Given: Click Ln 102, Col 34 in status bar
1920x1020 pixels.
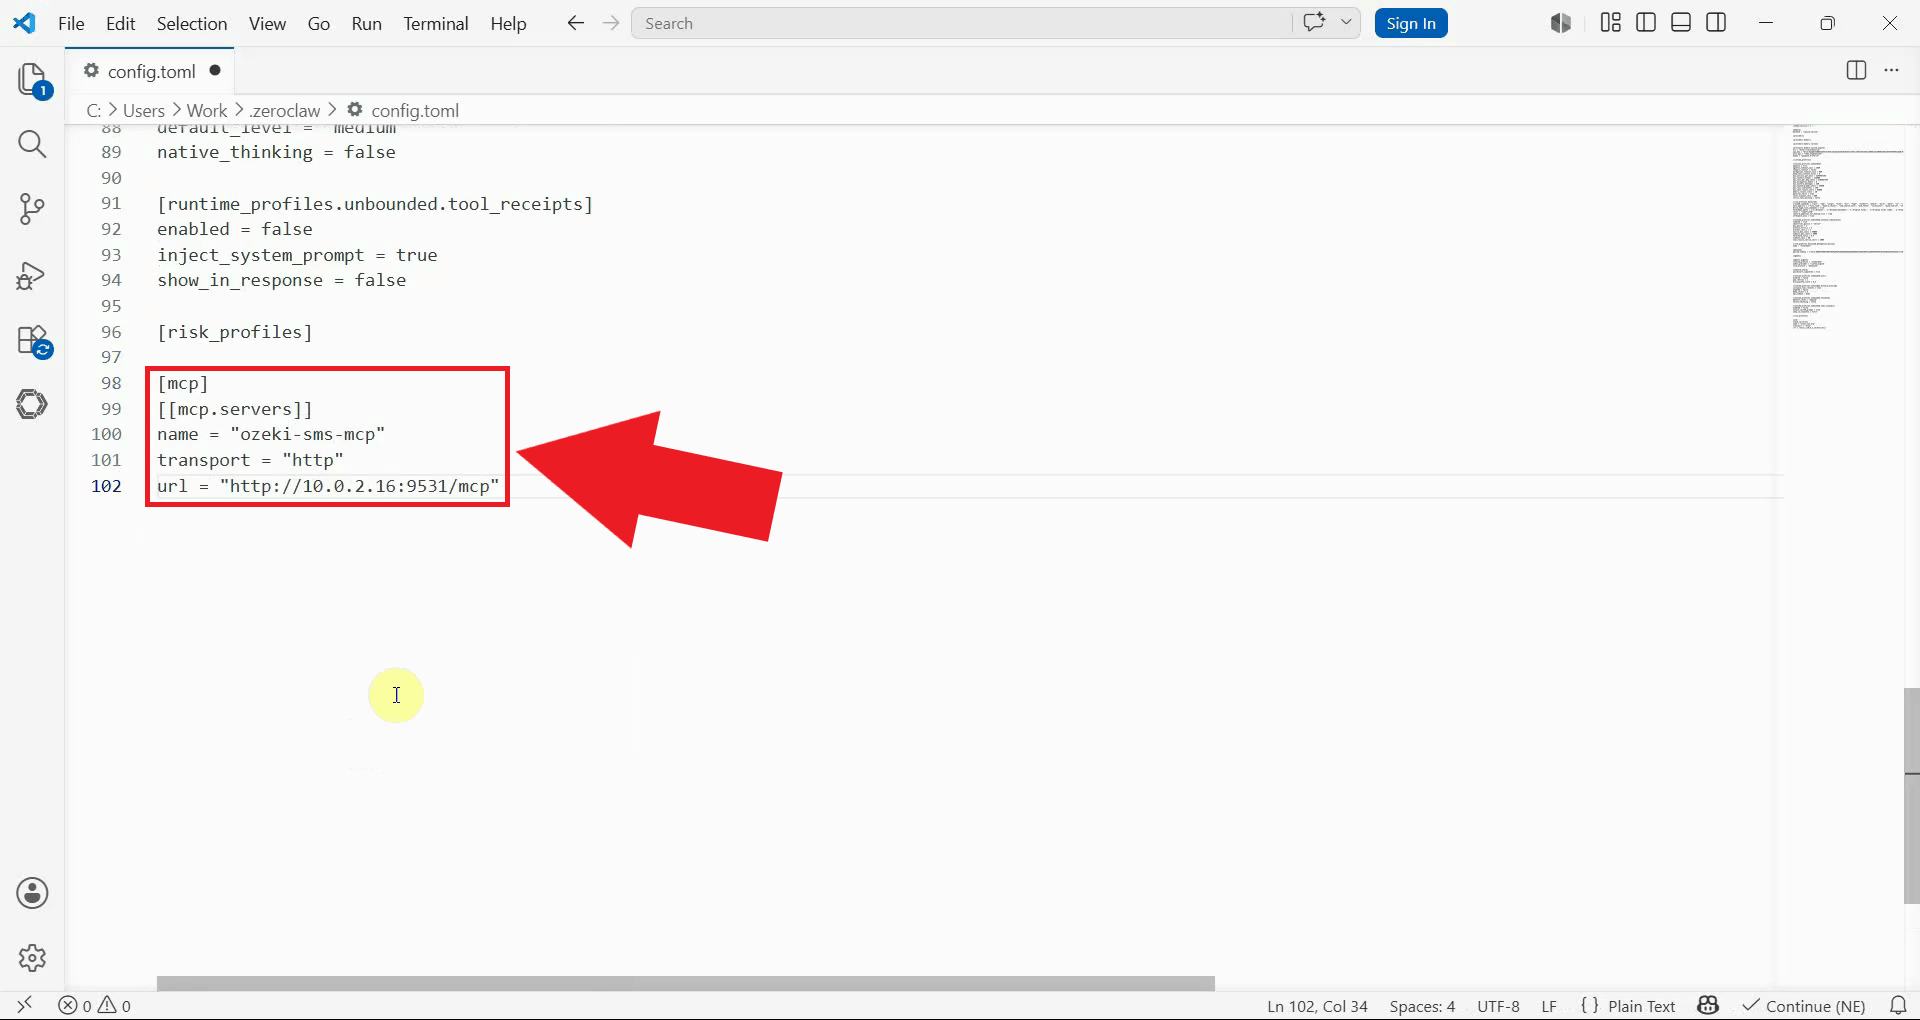Looking at the screenshot, I should (1317, 1006).
